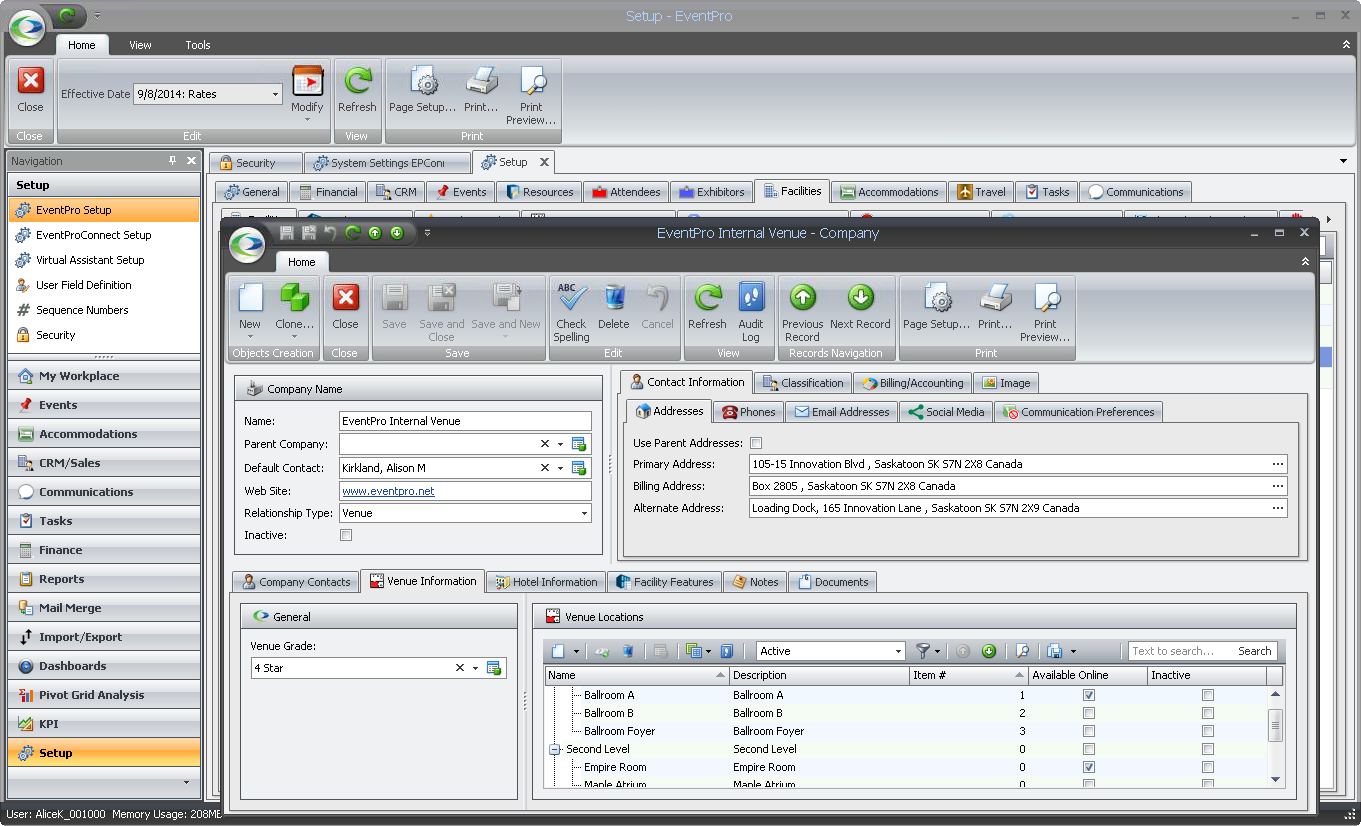Click the Text to search field
The height and width of the screenshot is (826, 1361).
pos(1180,651)
